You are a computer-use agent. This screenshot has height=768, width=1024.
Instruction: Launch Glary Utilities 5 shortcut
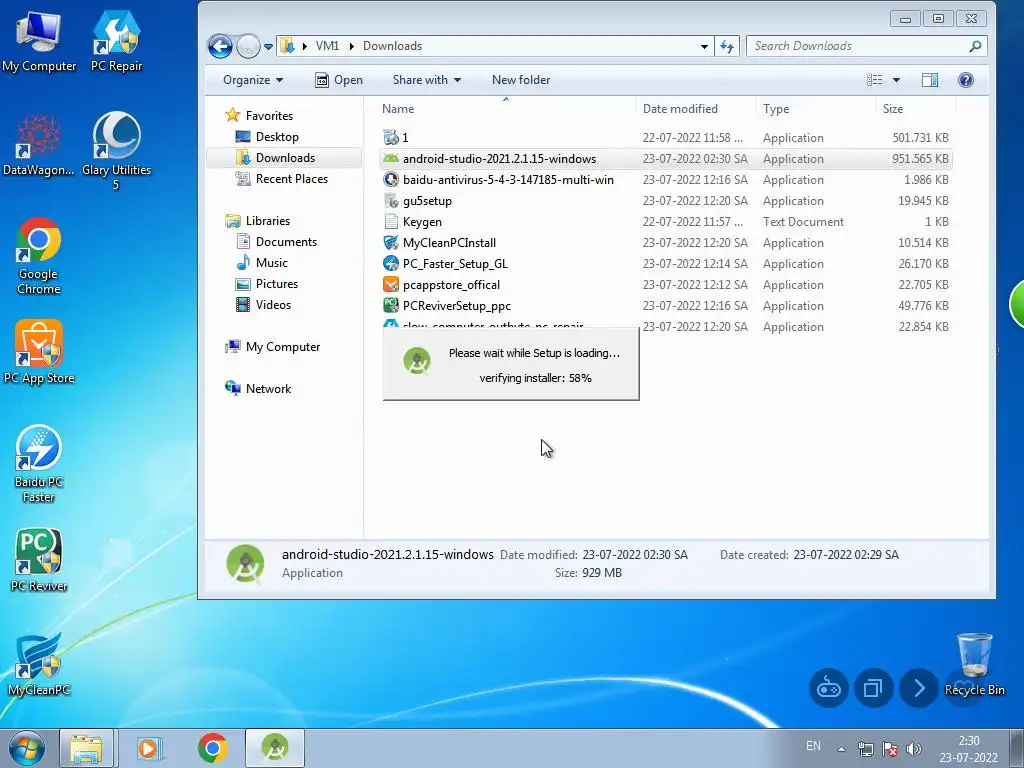coord(116,150)
